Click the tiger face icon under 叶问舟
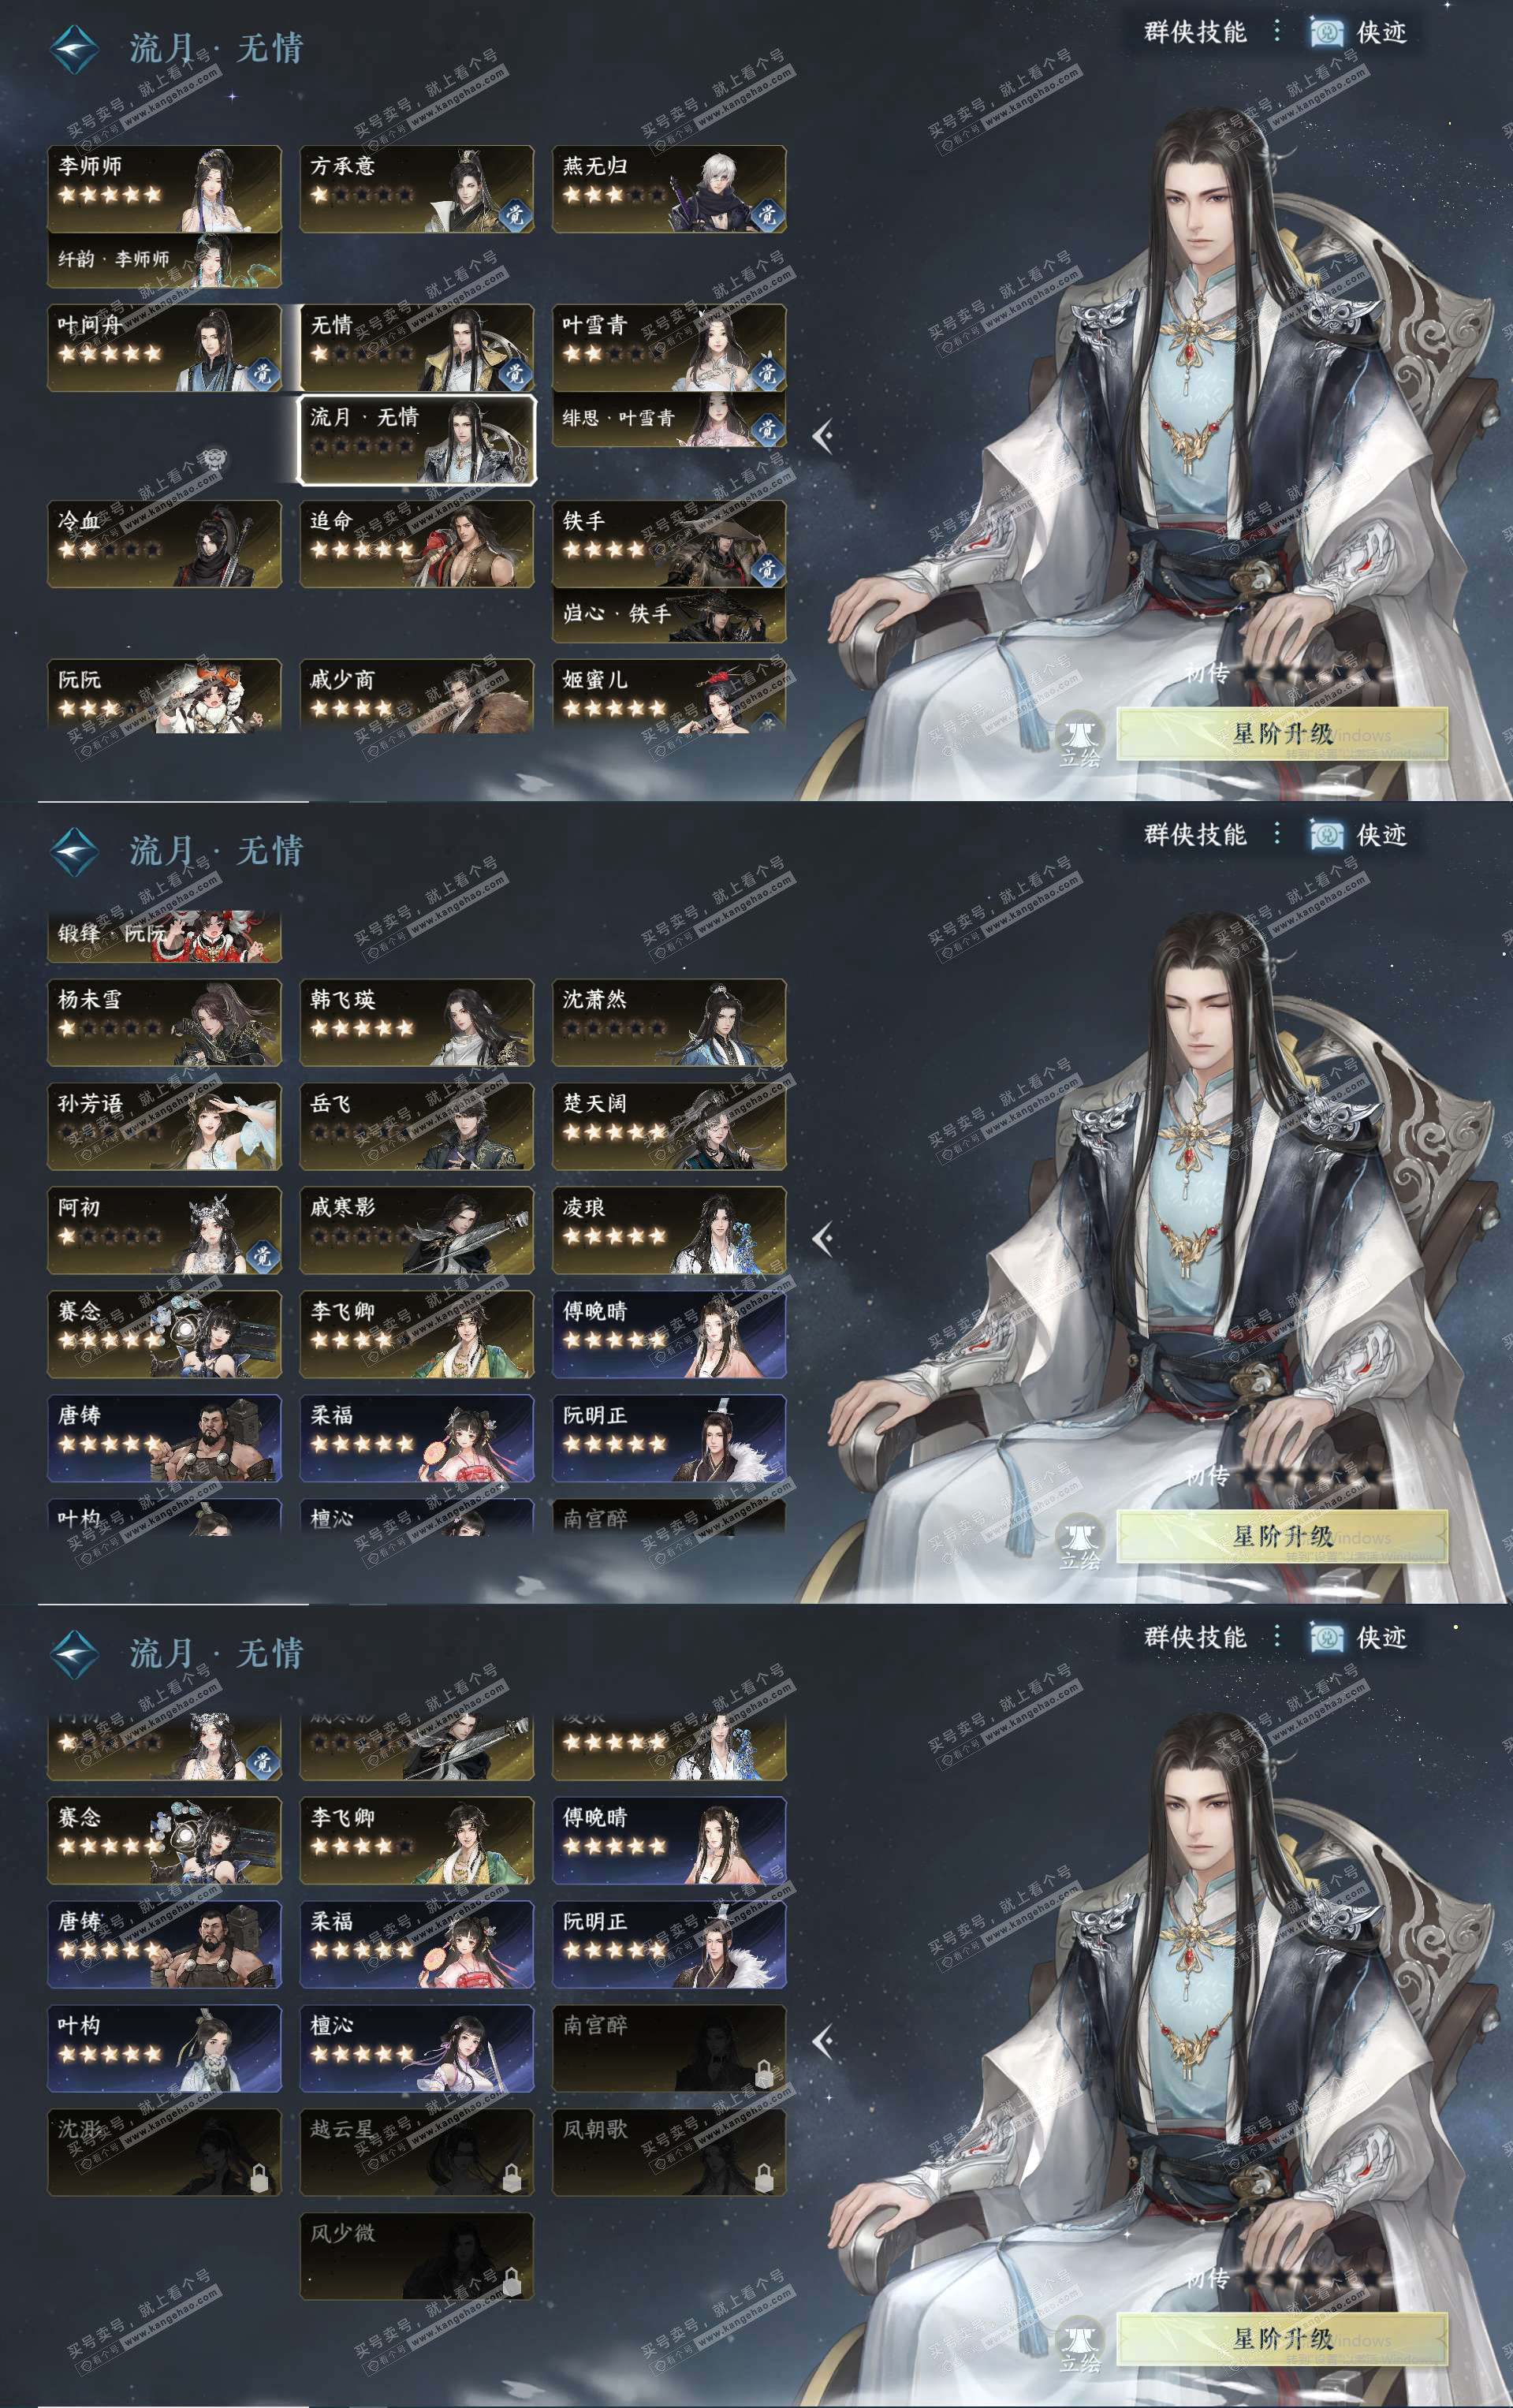The height and width of the screenshot is (2408, 1513). click(x=212, y=460)
